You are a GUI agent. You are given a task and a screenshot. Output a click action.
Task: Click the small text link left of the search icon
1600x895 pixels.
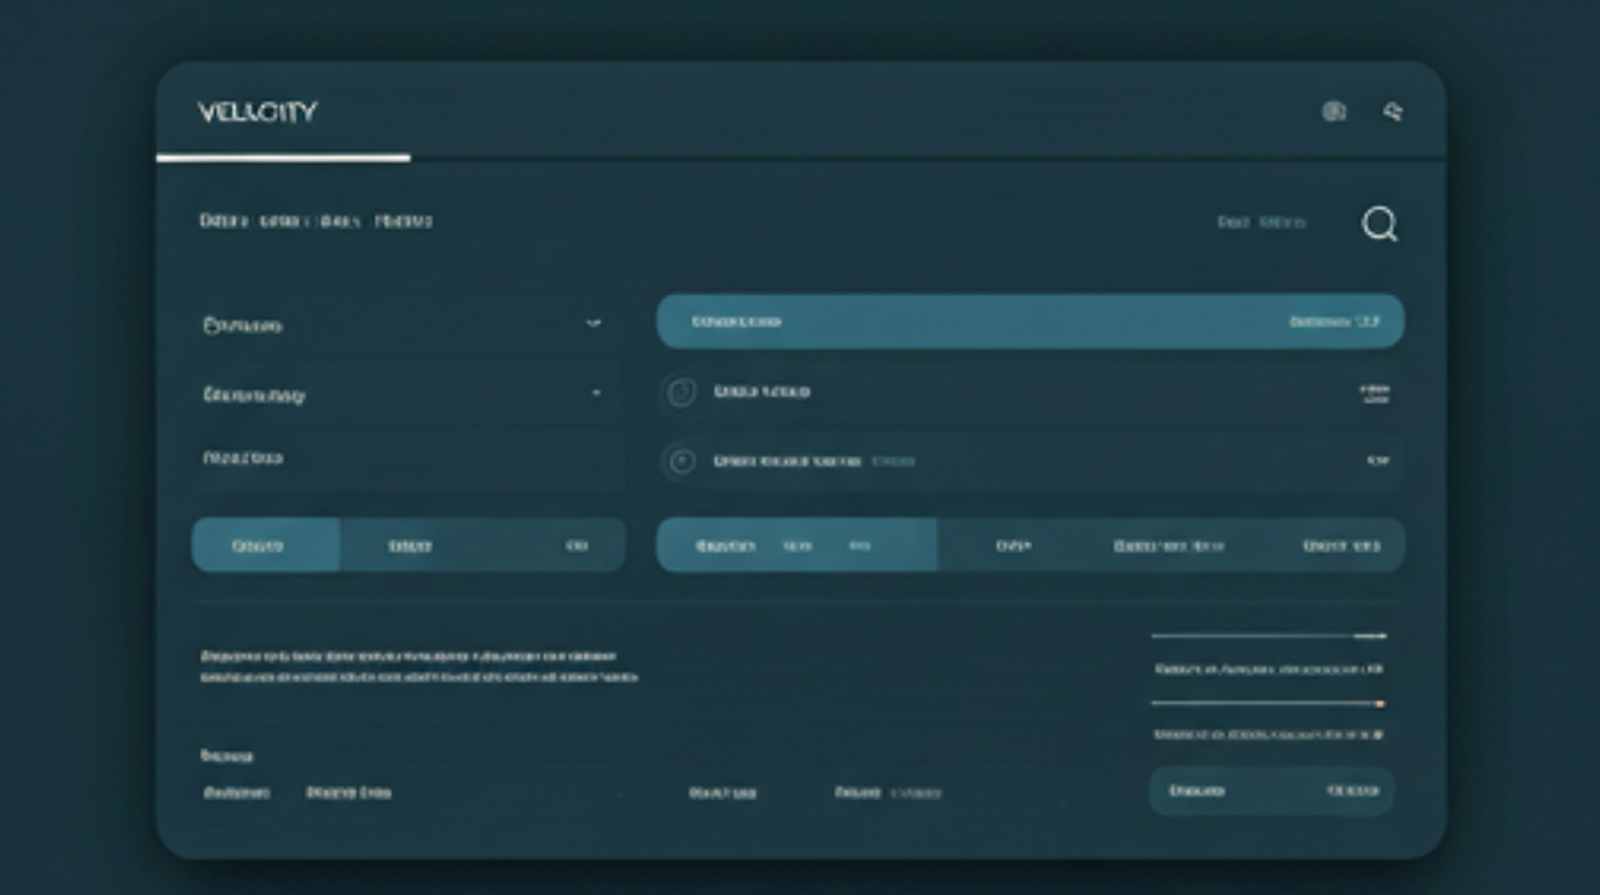tap(1261, 222)
